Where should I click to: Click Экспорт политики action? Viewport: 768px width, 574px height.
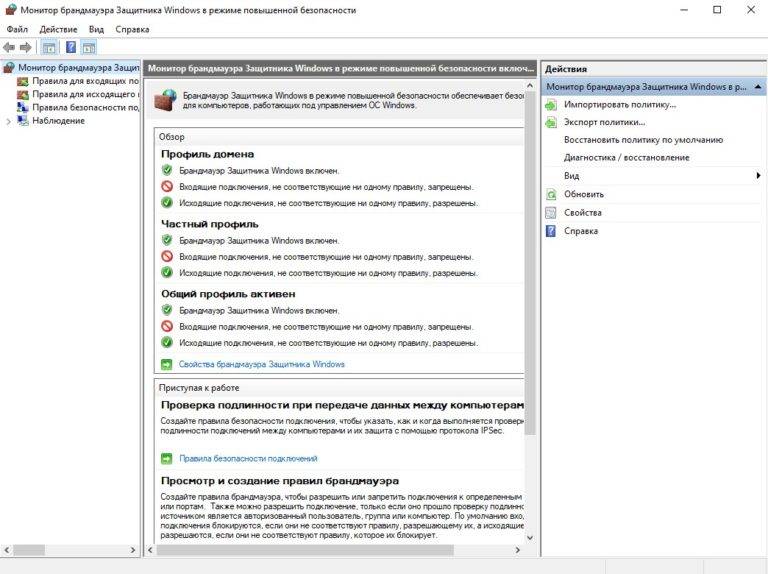pyautogui.click(x=604, y=122)
